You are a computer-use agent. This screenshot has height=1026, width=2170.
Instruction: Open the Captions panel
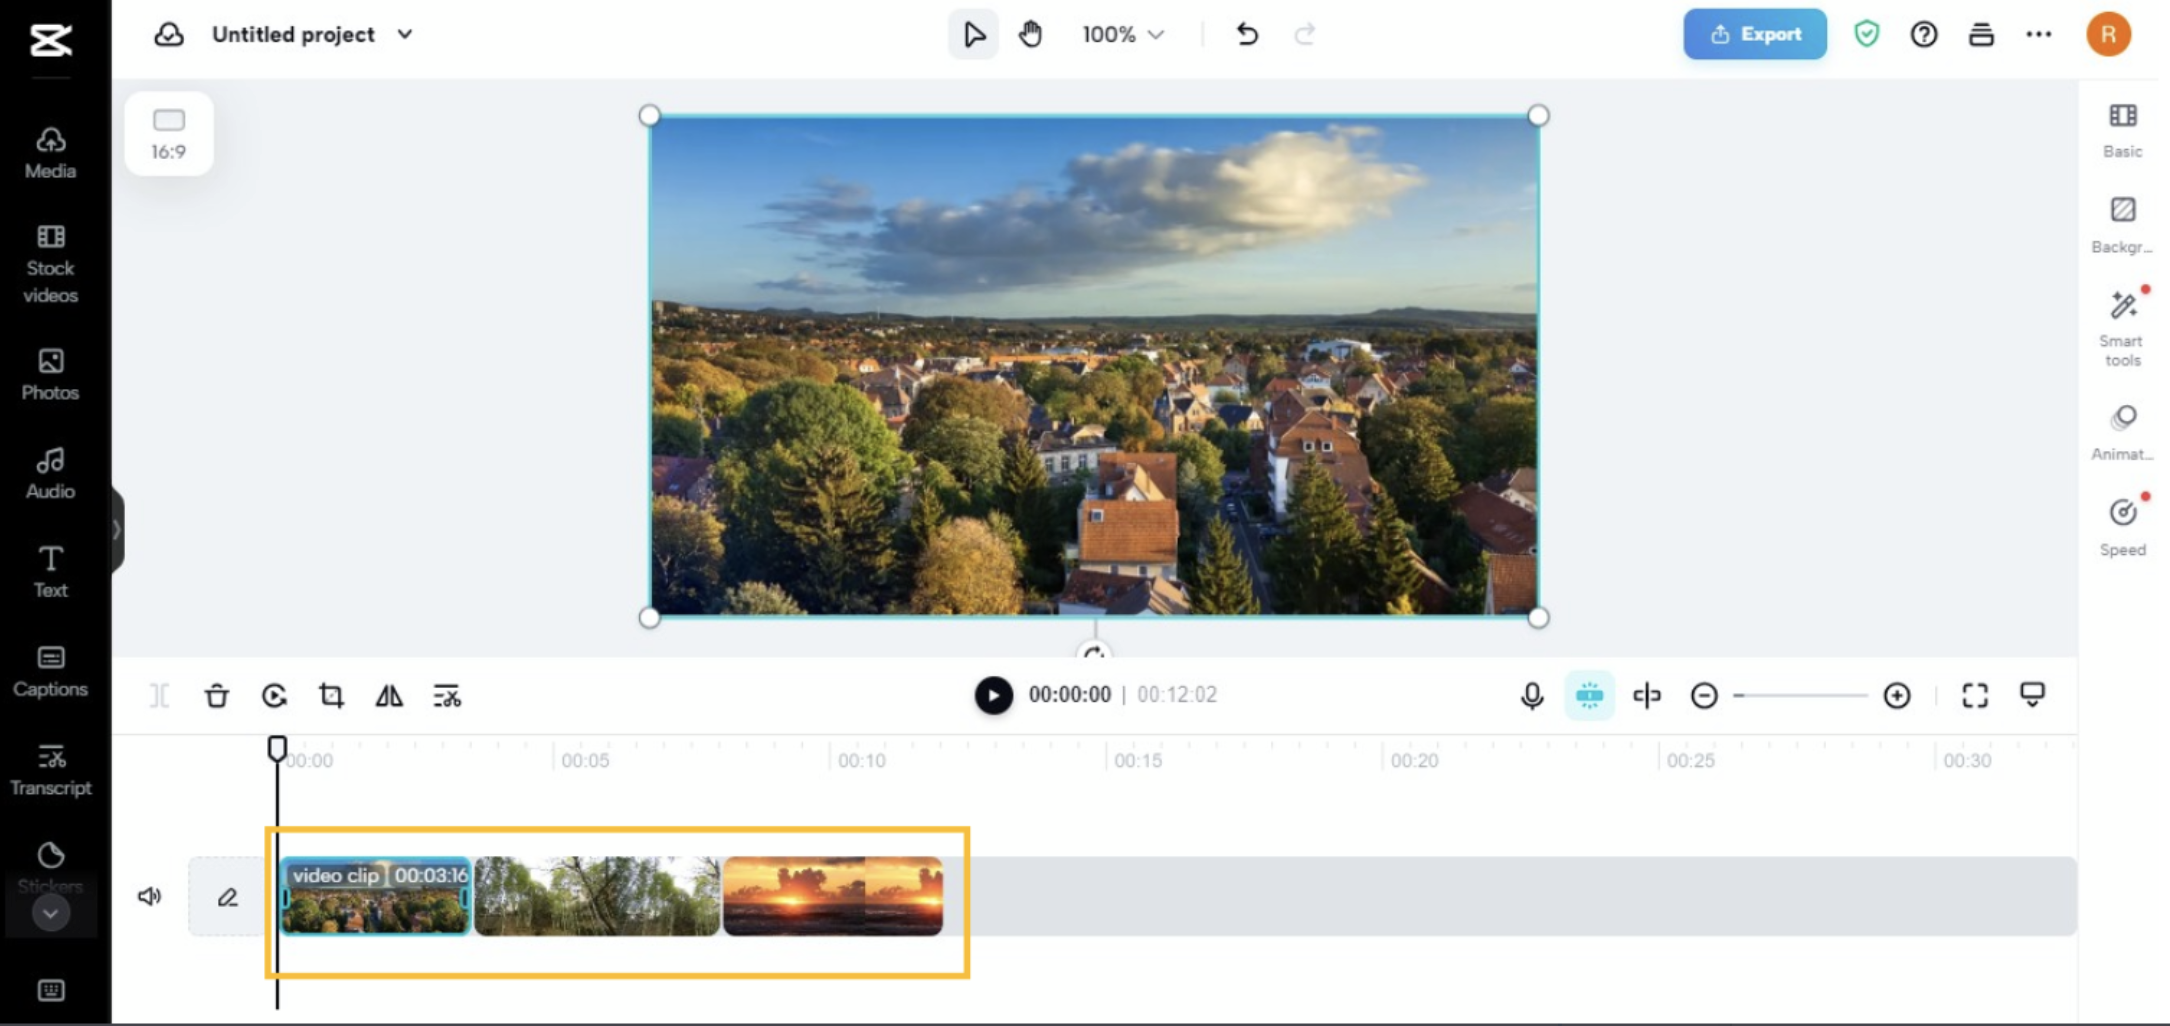coord(51,671)
